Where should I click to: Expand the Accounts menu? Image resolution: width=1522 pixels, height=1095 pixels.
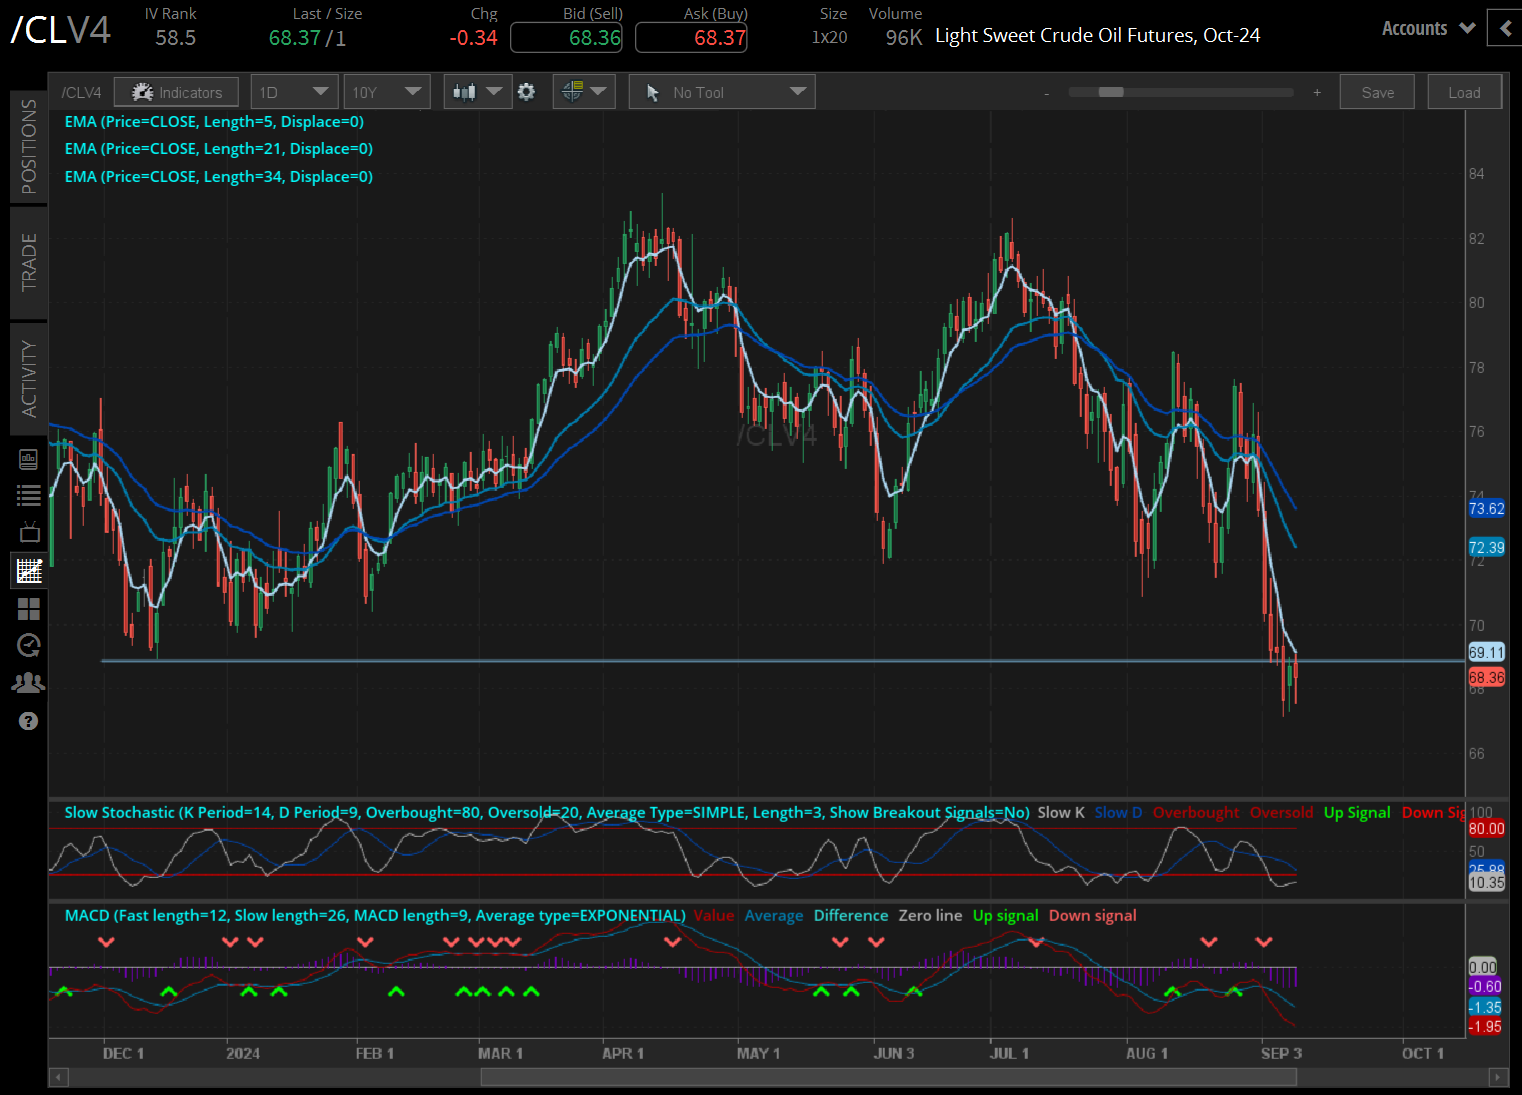[x=1427, y=28]
